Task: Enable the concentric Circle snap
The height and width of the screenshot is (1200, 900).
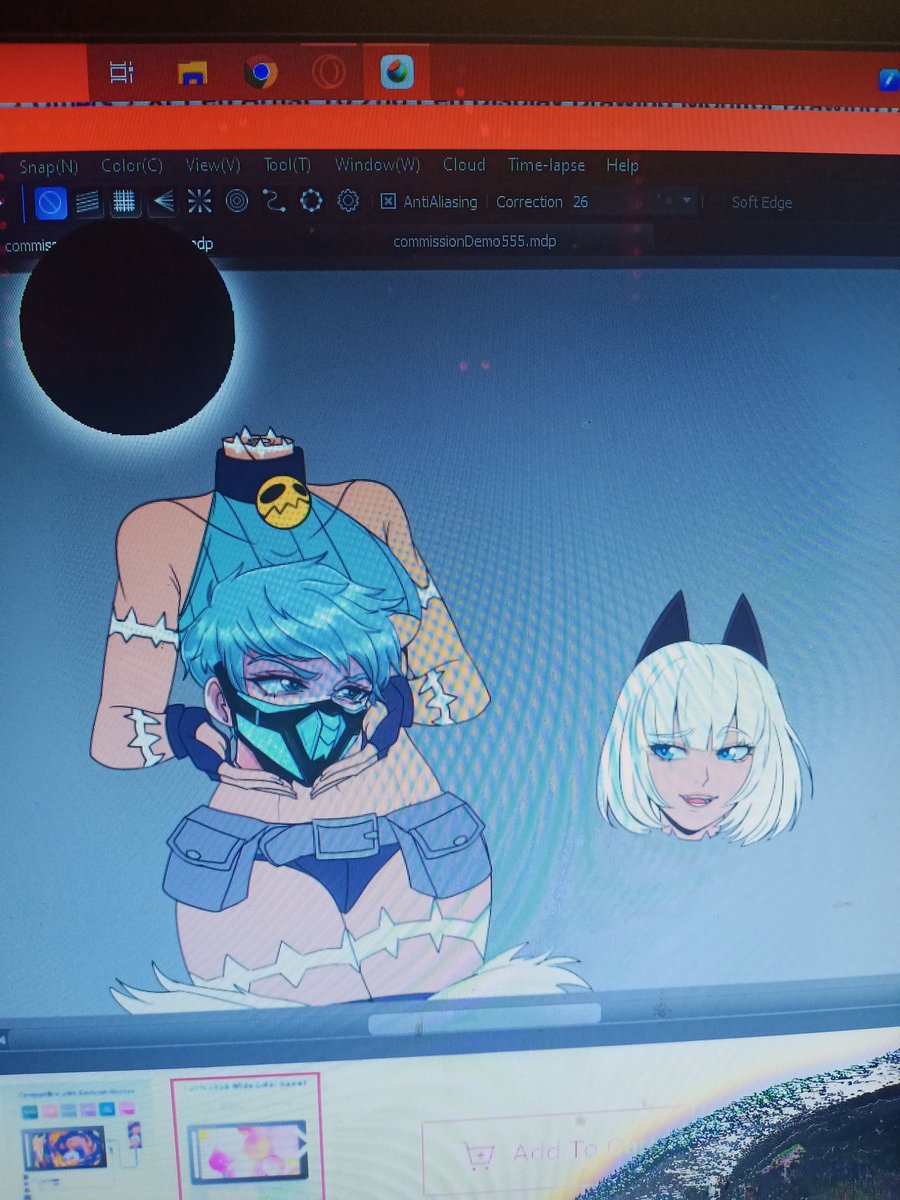Action: [x=237, y=202]
